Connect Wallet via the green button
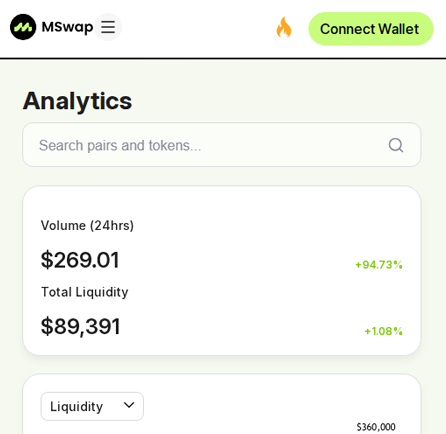446x434 pixels. point(371,29)
